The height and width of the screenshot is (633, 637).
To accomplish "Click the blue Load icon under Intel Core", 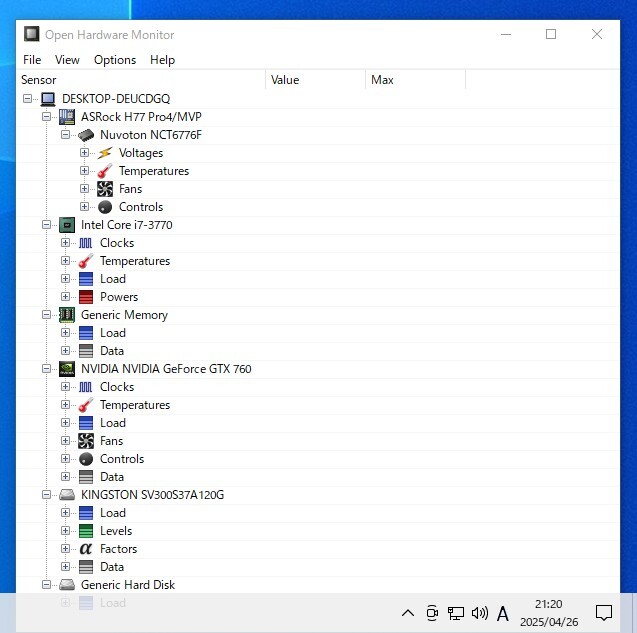I will coord(86,279).
